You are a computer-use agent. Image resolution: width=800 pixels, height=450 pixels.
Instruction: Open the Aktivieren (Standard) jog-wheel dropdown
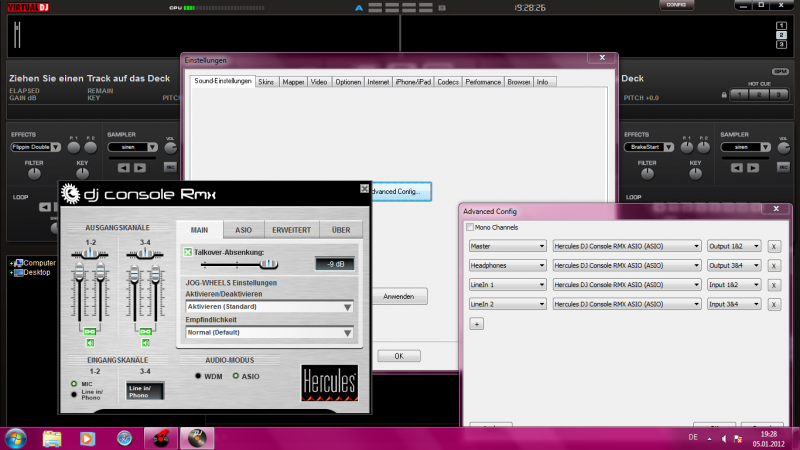point(269,307)
